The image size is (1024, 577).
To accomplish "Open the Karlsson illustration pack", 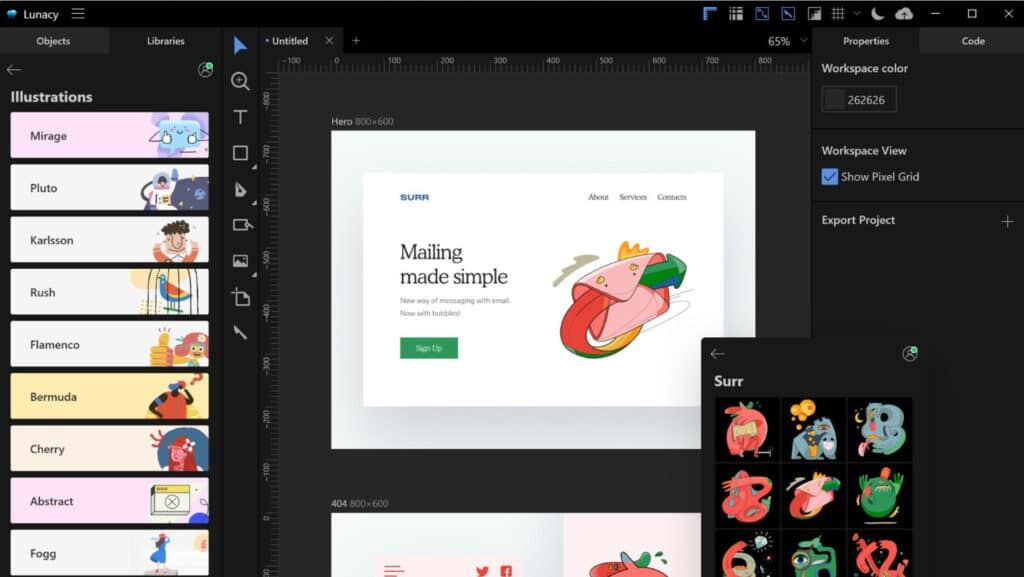I will pos(109,240).
